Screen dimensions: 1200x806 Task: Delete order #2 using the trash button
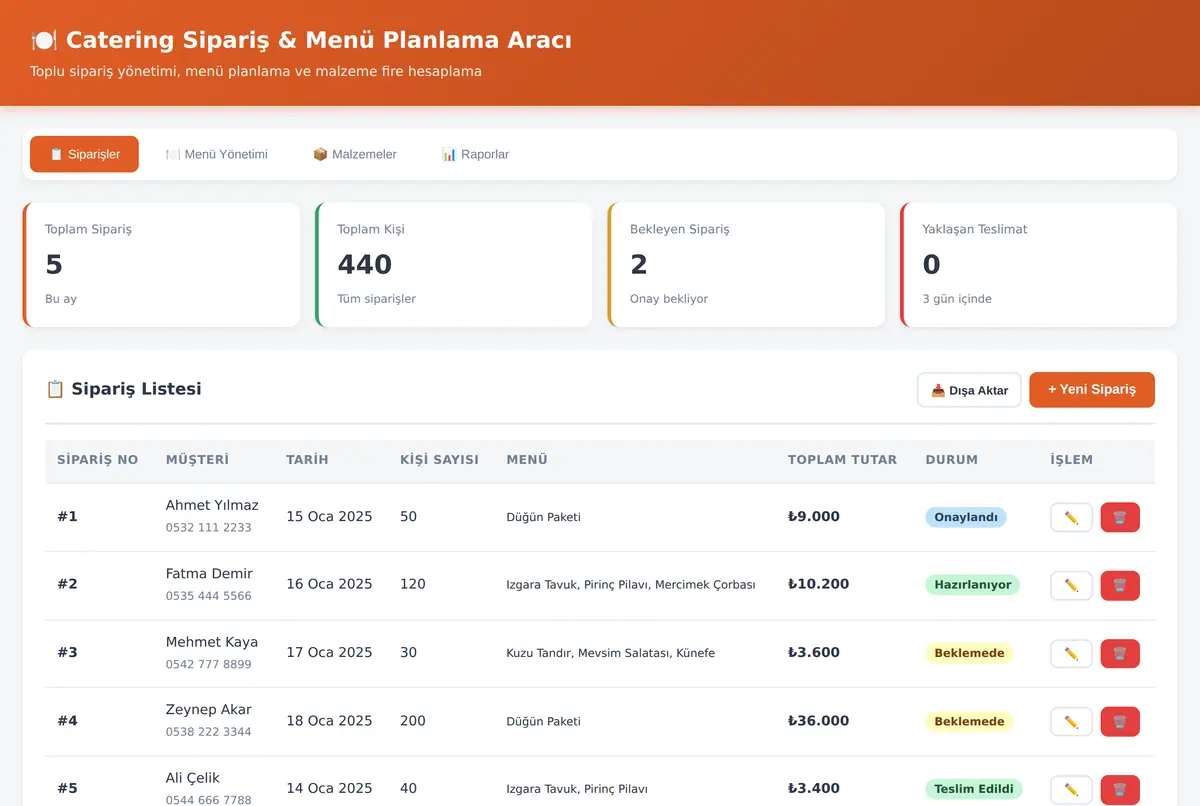tap(1120, 585)
